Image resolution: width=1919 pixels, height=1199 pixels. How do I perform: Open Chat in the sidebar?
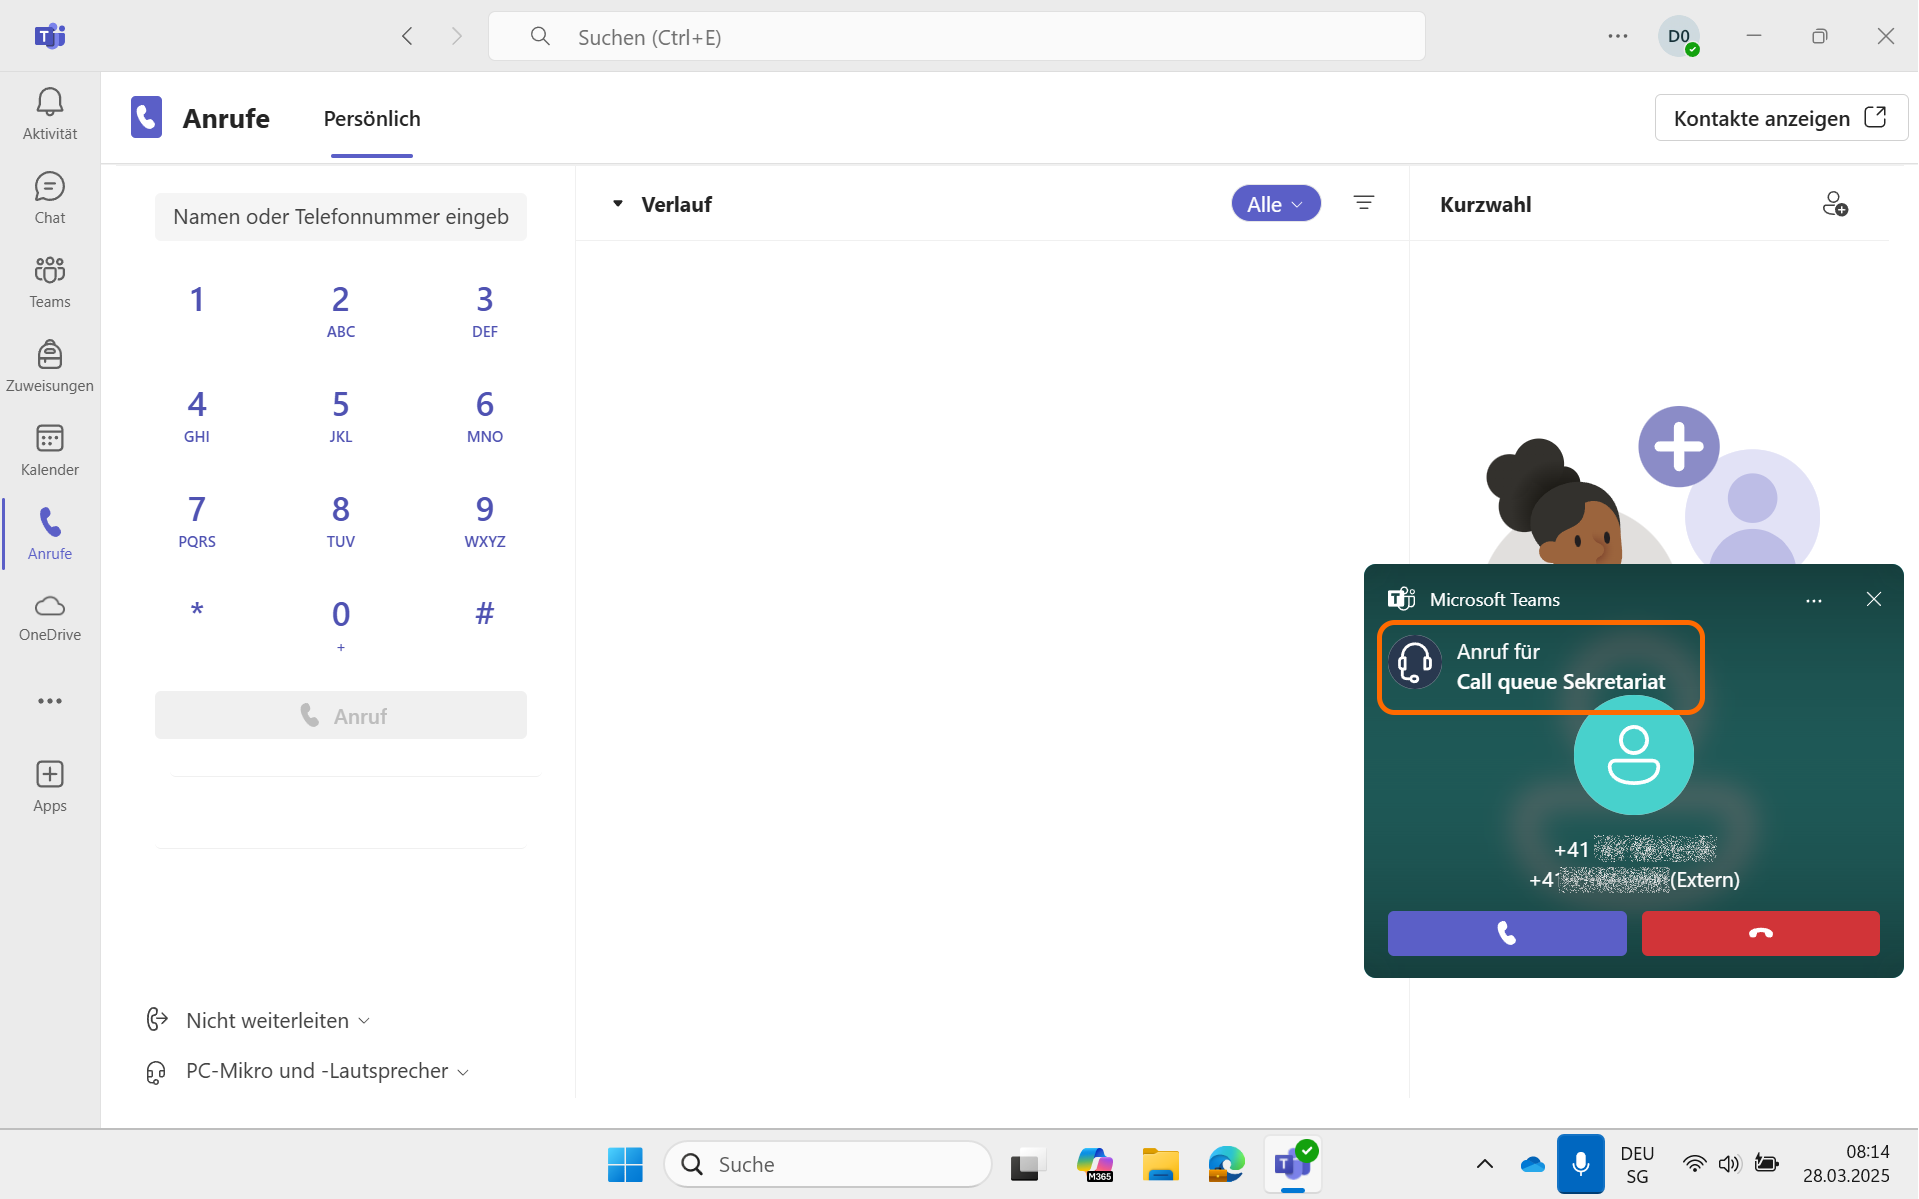[x=50, y=197]
